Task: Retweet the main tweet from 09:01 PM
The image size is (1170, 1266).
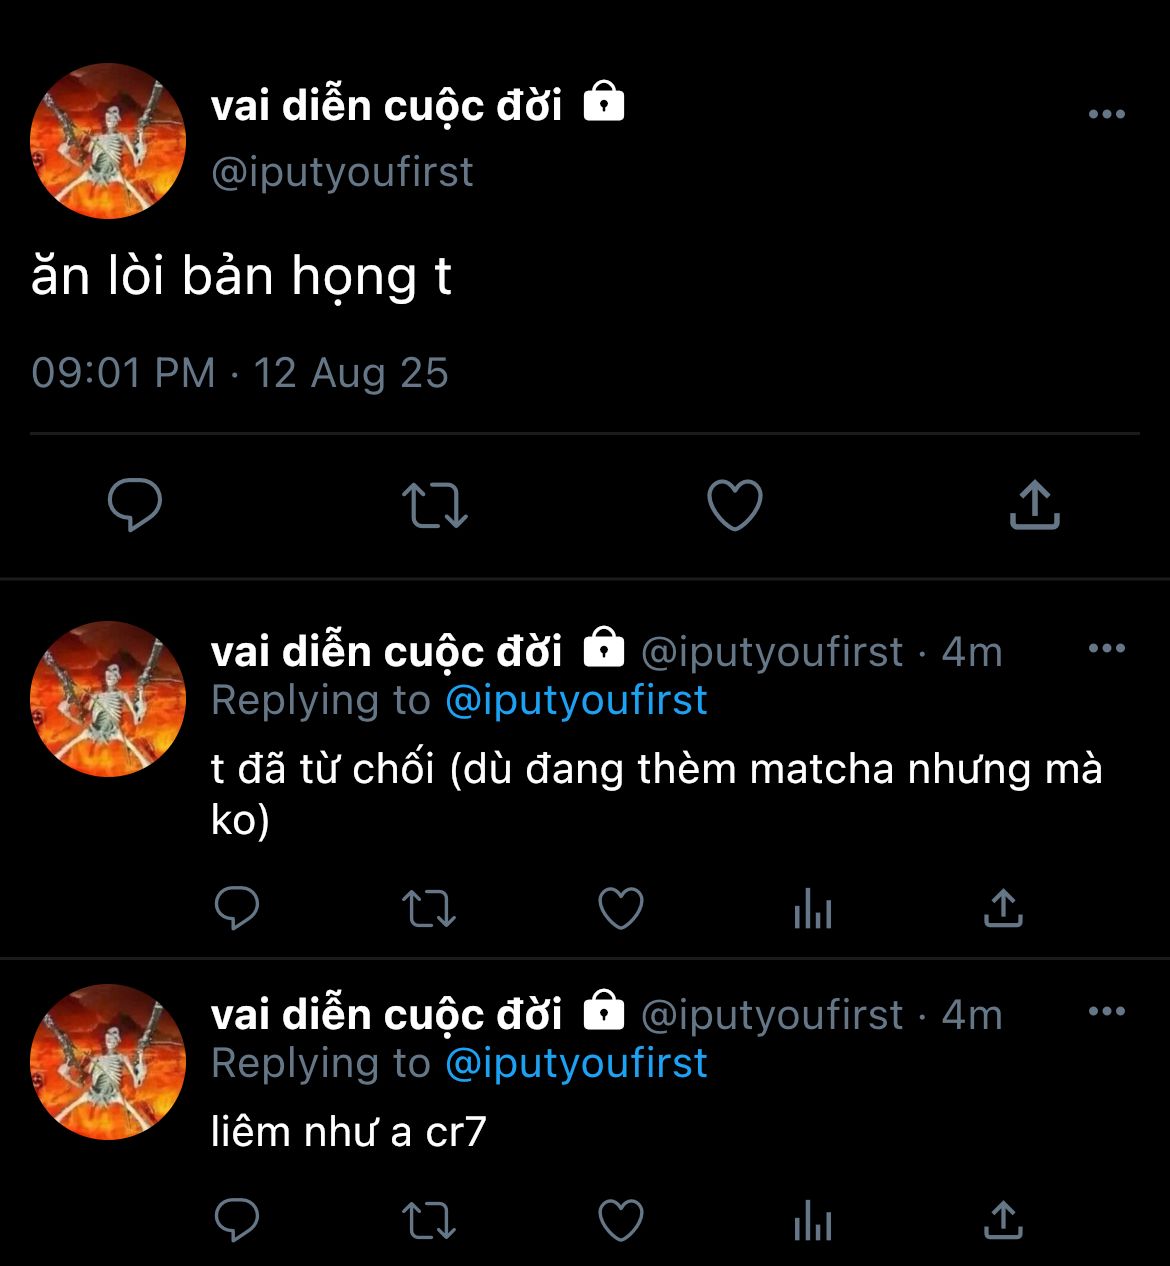Action: [x=434, y=506]
